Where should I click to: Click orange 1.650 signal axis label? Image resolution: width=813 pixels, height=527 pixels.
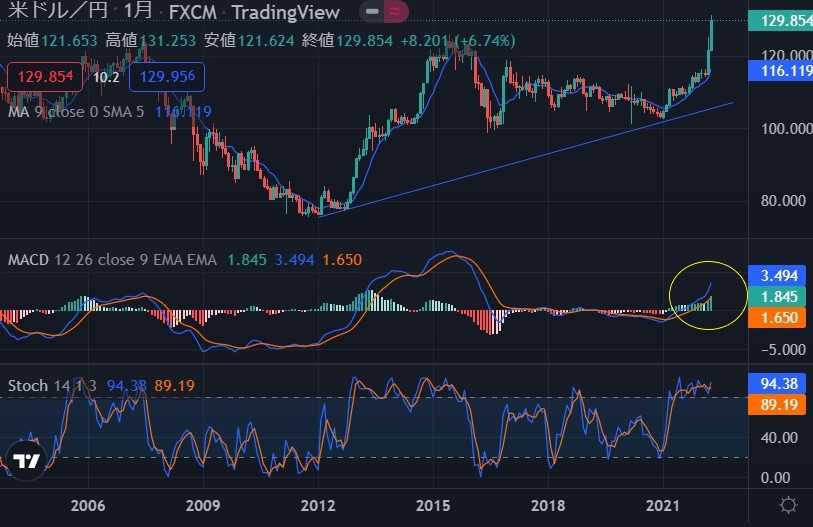click(778, 317)
